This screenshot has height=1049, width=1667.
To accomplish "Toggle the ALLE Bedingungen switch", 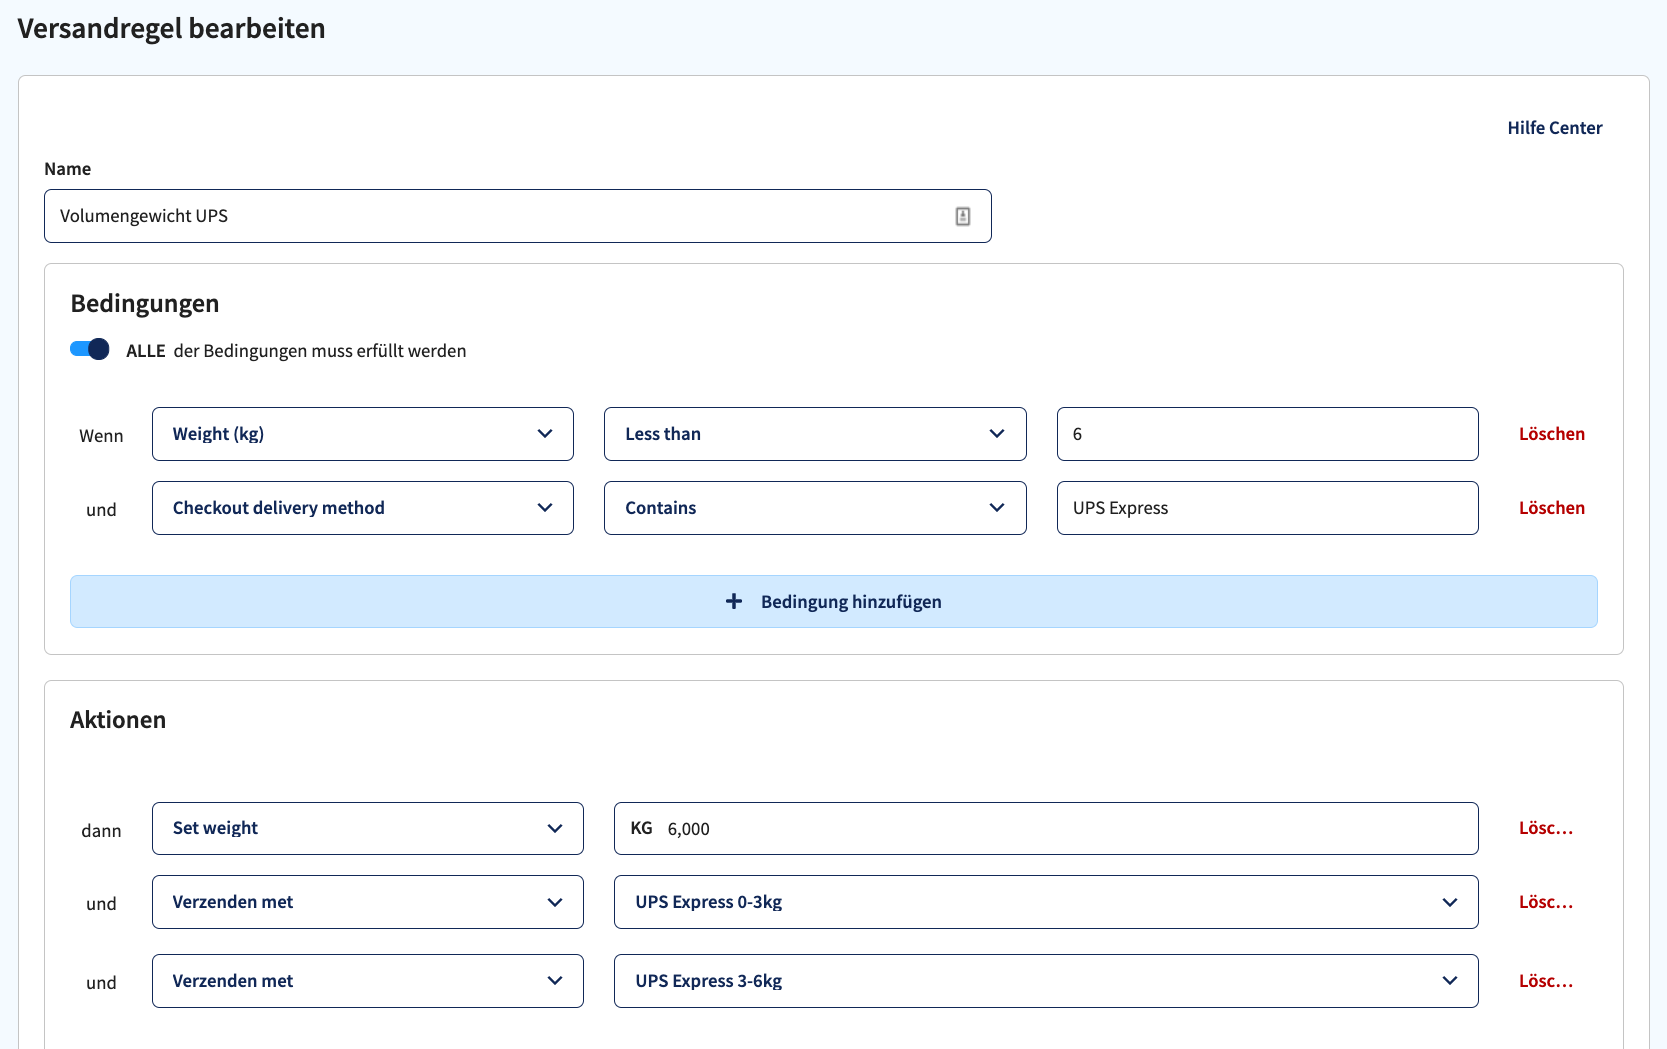I will pyautogui.click(x=89, y=349).
